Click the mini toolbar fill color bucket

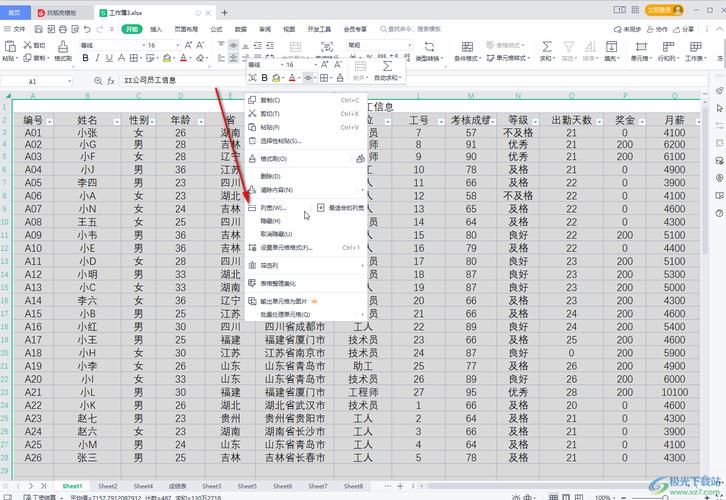point(276,78)
